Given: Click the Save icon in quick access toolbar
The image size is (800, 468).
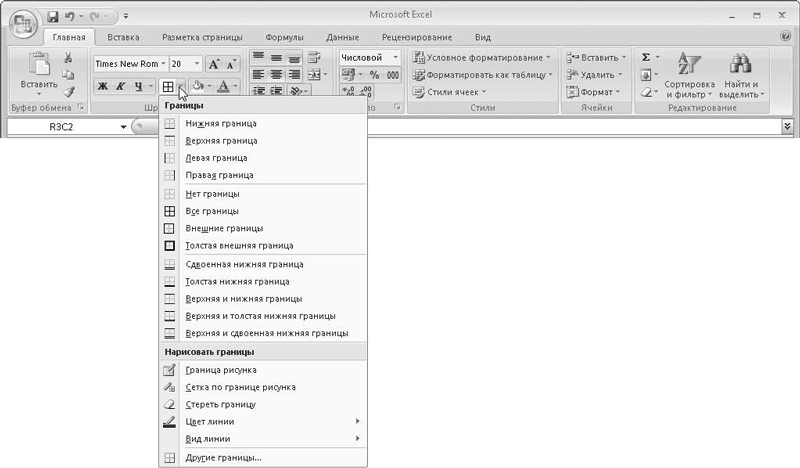Looking at the screenshot, I should point(52,17).
